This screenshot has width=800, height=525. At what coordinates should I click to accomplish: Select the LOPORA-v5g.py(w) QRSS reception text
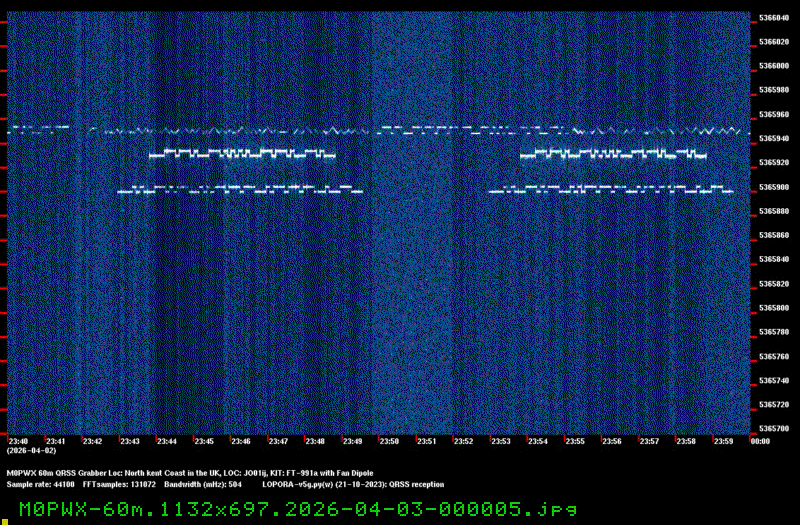353,484
